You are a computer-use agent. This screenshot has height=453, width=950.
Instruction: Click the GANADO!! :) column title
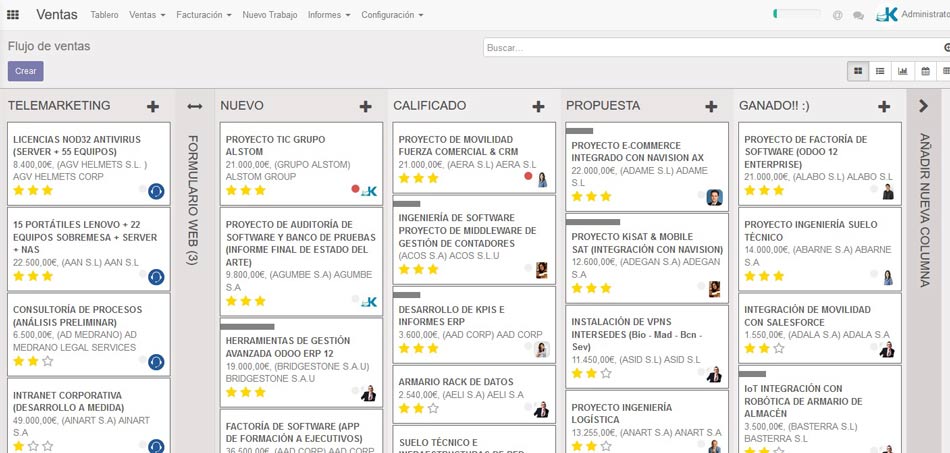(774, 106)
